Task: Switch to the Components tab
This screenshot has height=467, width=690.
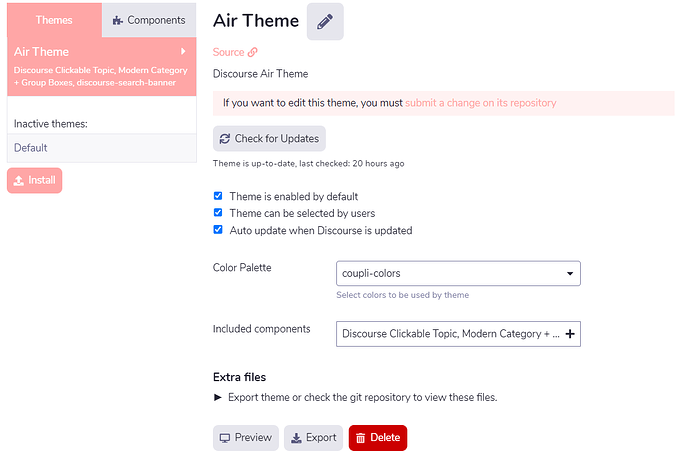Action: pyautogui.click(x=149, y=20)
